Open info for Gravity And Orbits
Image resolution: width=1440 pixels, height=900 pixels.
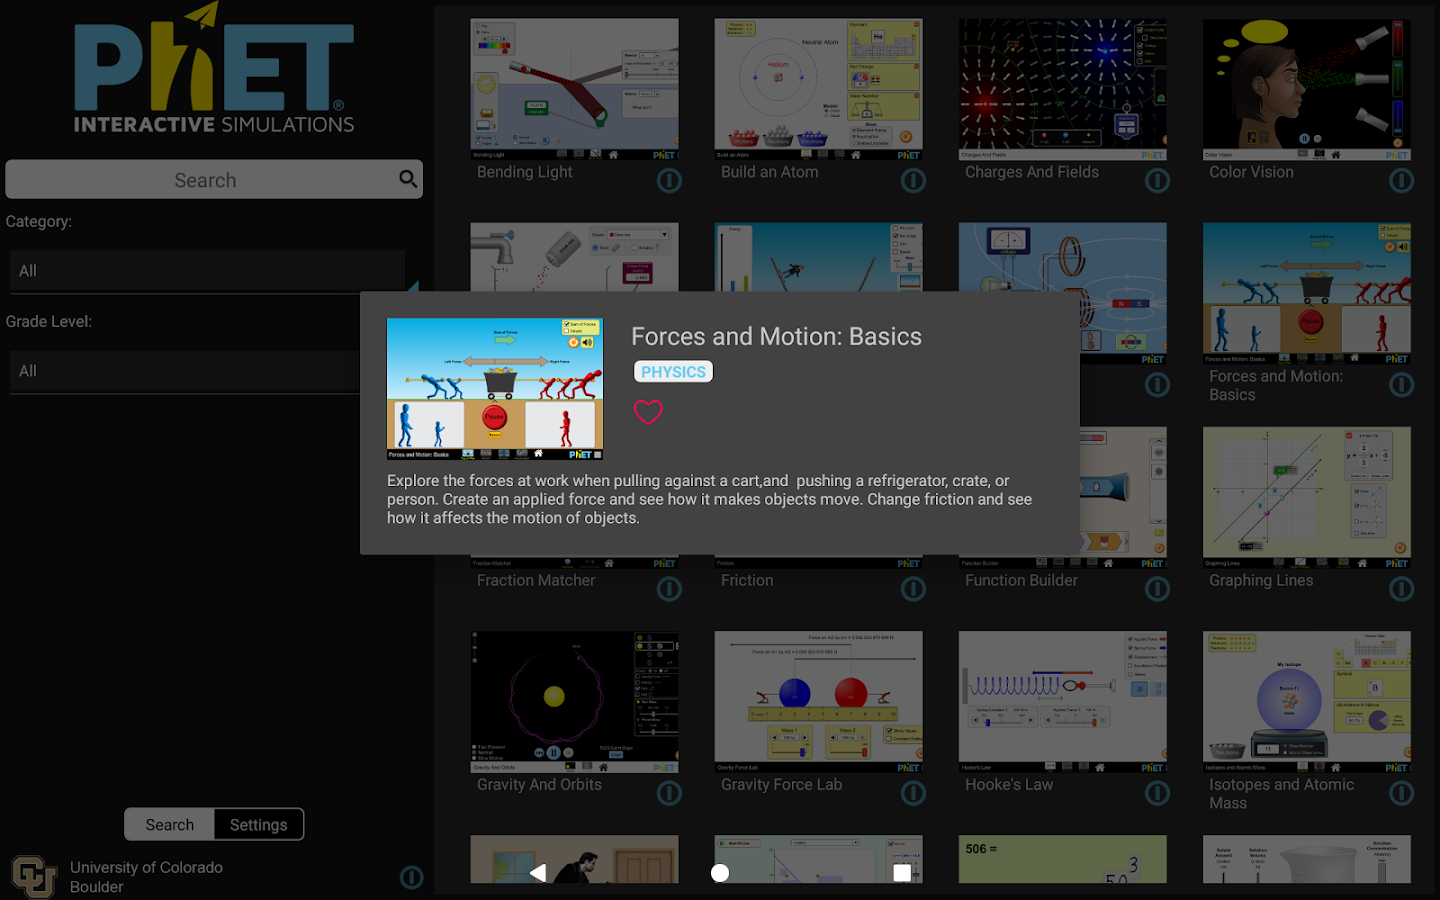point(669,793)
